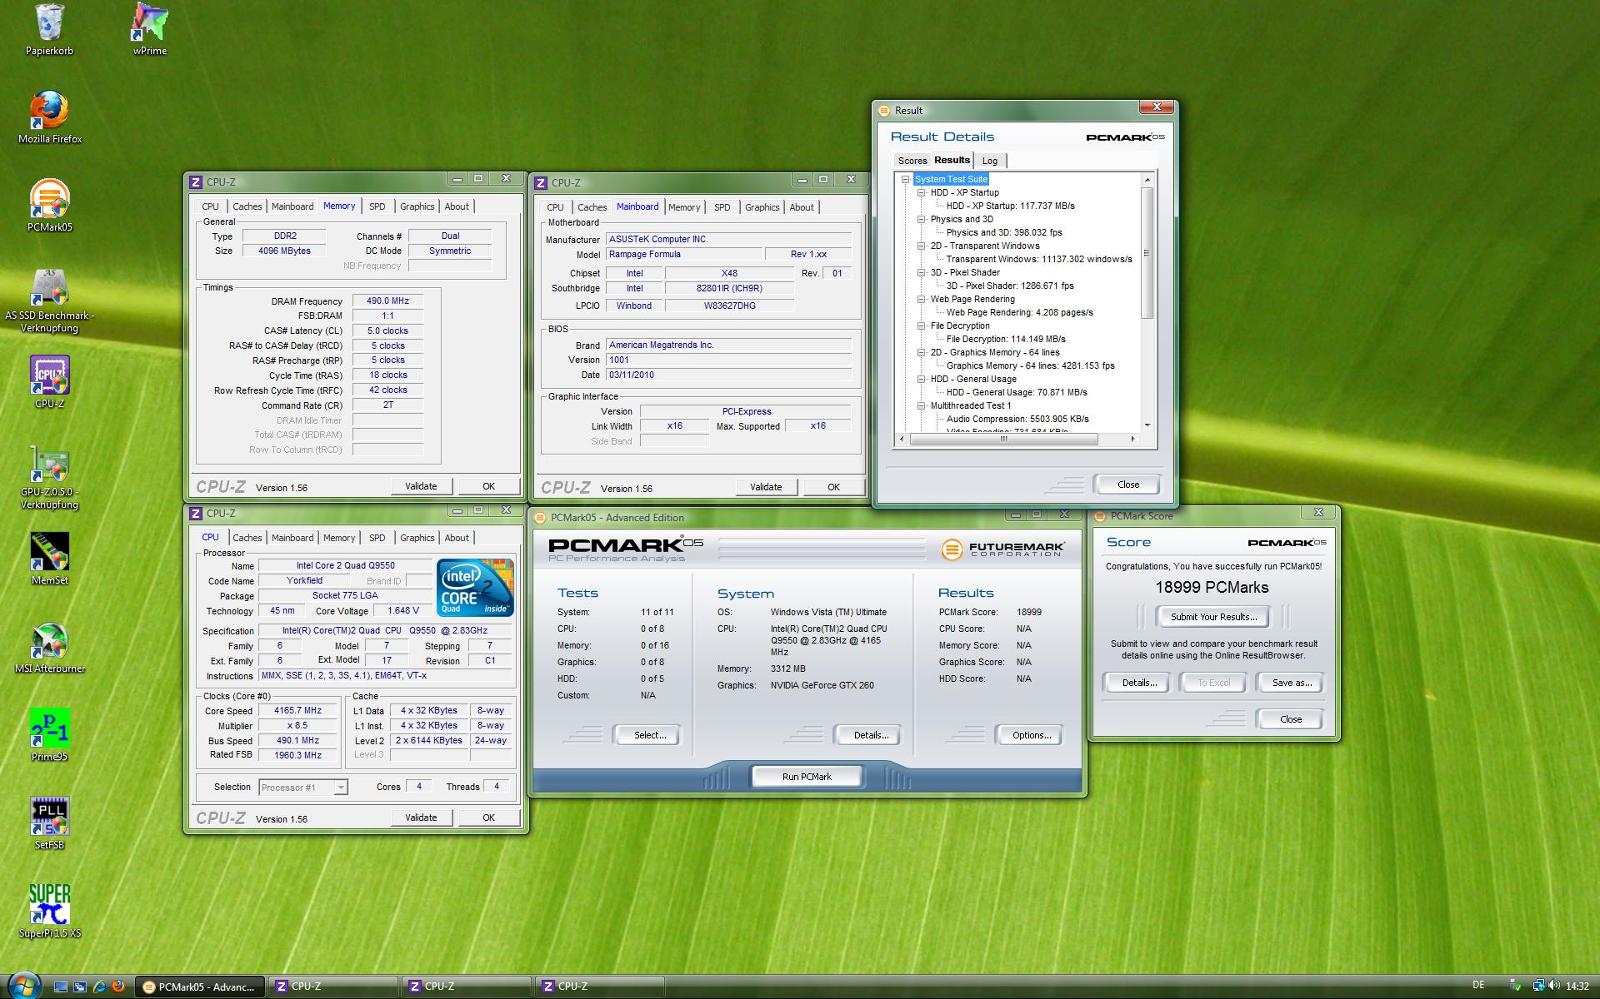
Task: Collapse the HDD - General Usage node
Action: 922,379
